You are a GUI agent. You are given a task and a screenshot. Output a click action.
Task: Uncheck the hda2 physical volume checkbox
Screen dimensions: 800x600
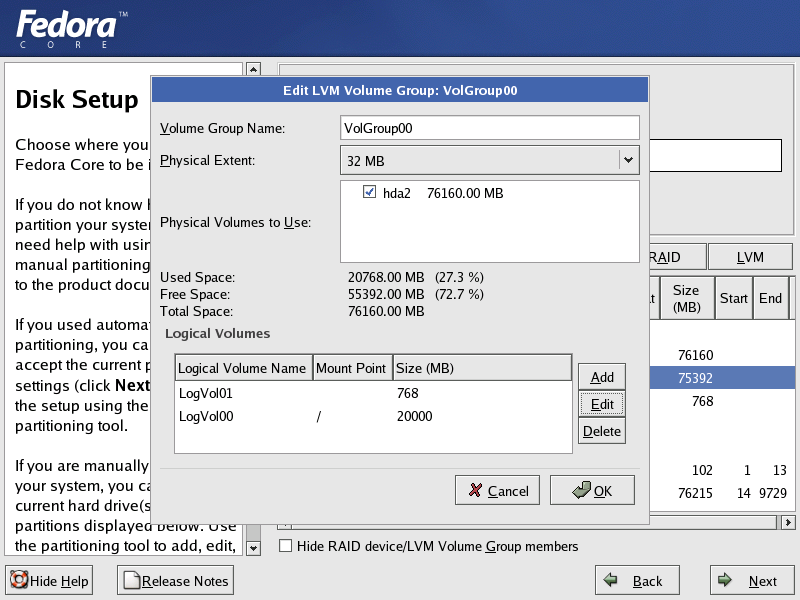tap(369, 192)
